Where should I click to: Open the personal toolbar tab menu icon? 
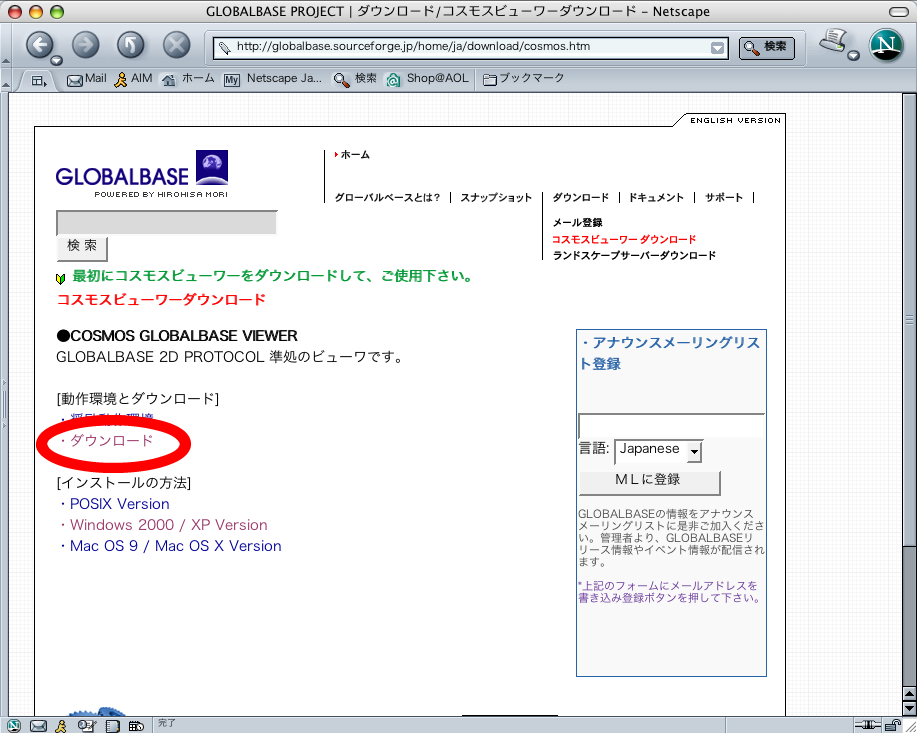[39, 81]
